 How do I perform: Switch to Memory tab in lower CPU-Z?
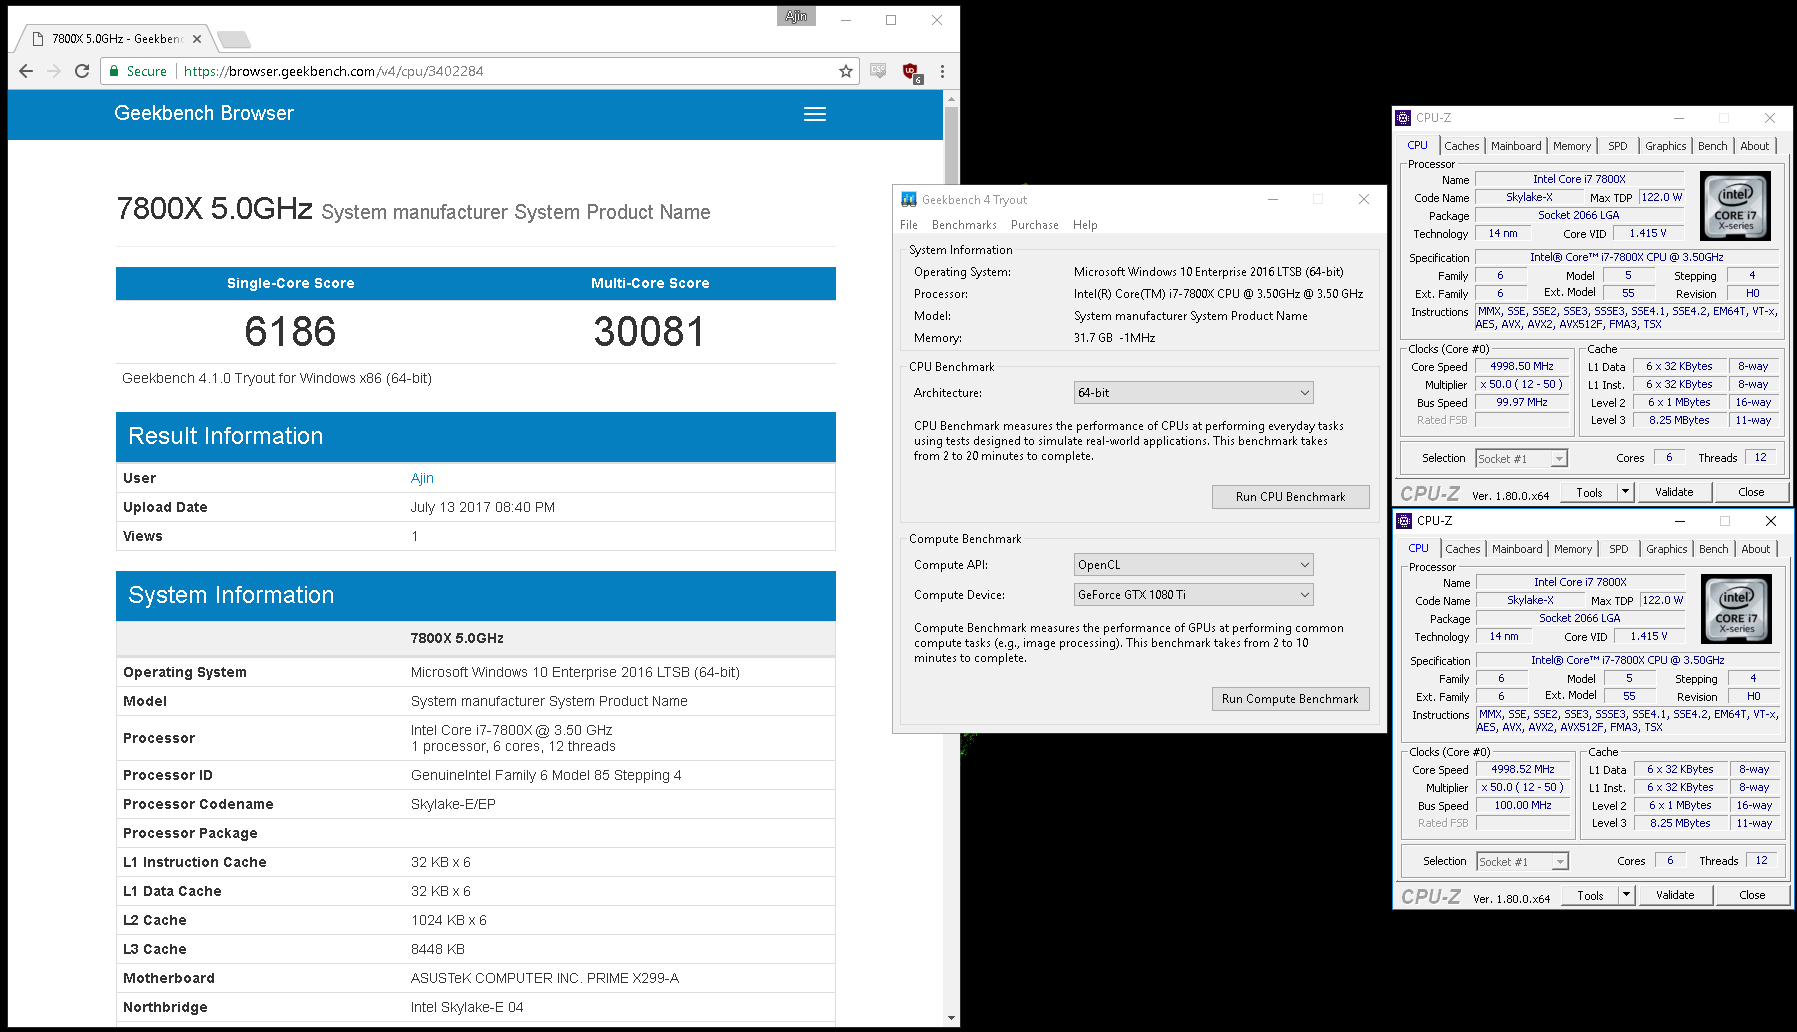(1573, 549)
